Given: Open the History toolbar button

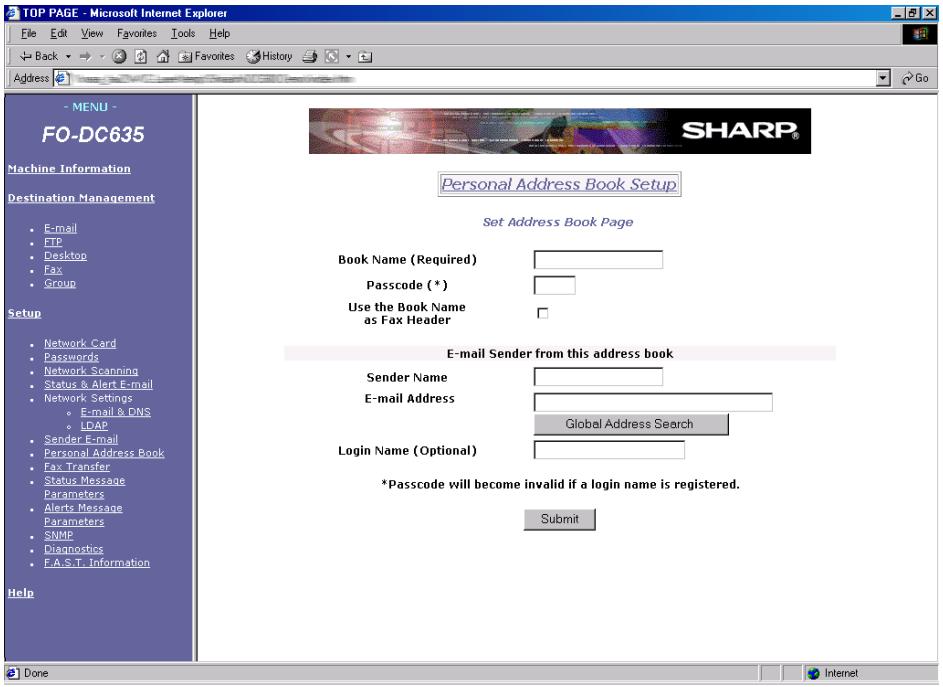Looking at the screenshot, I should (269, 57).
